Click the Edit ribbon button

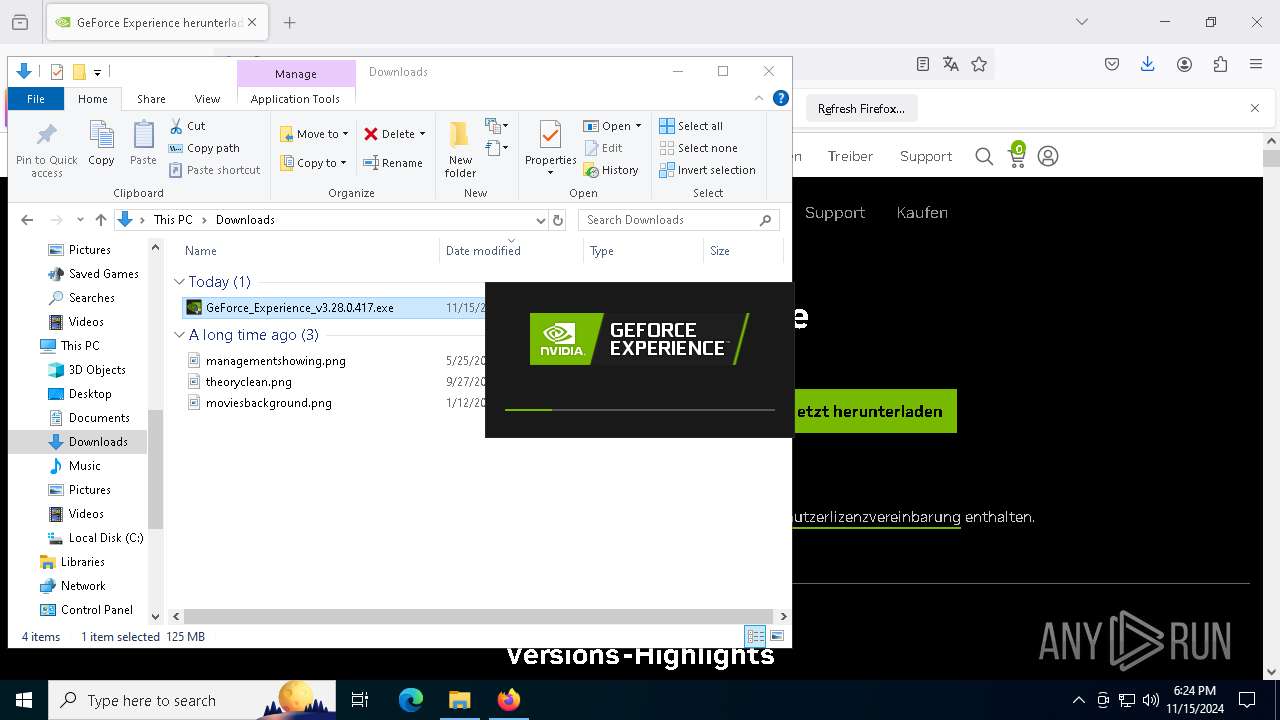pos(603,148)
